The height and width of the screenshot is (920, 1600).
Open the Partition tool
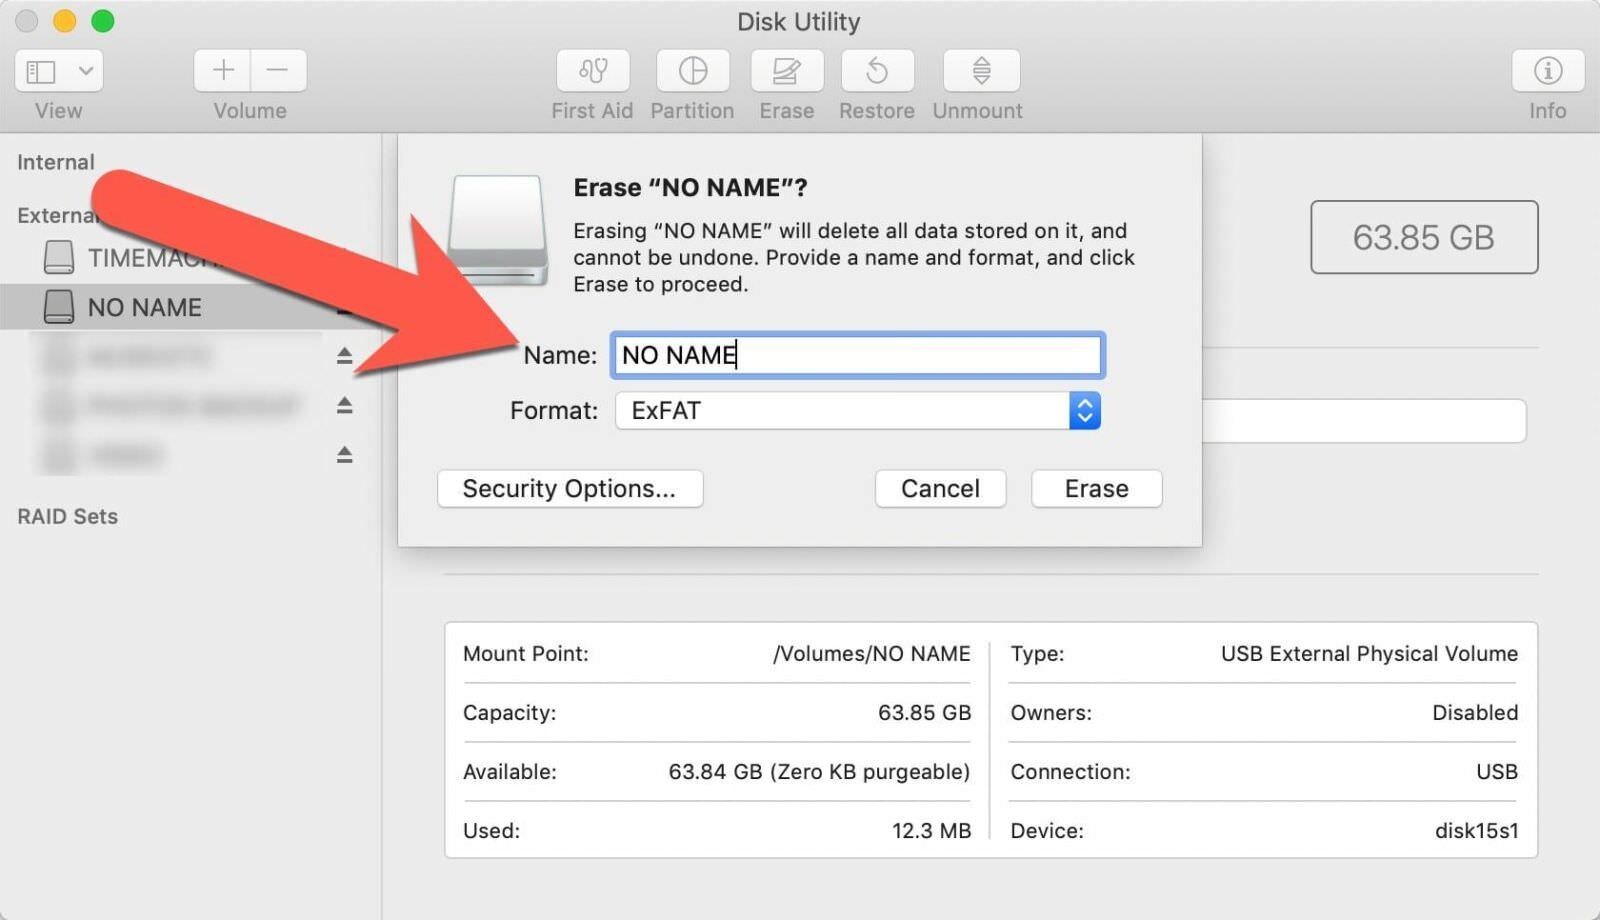[692, 71]
